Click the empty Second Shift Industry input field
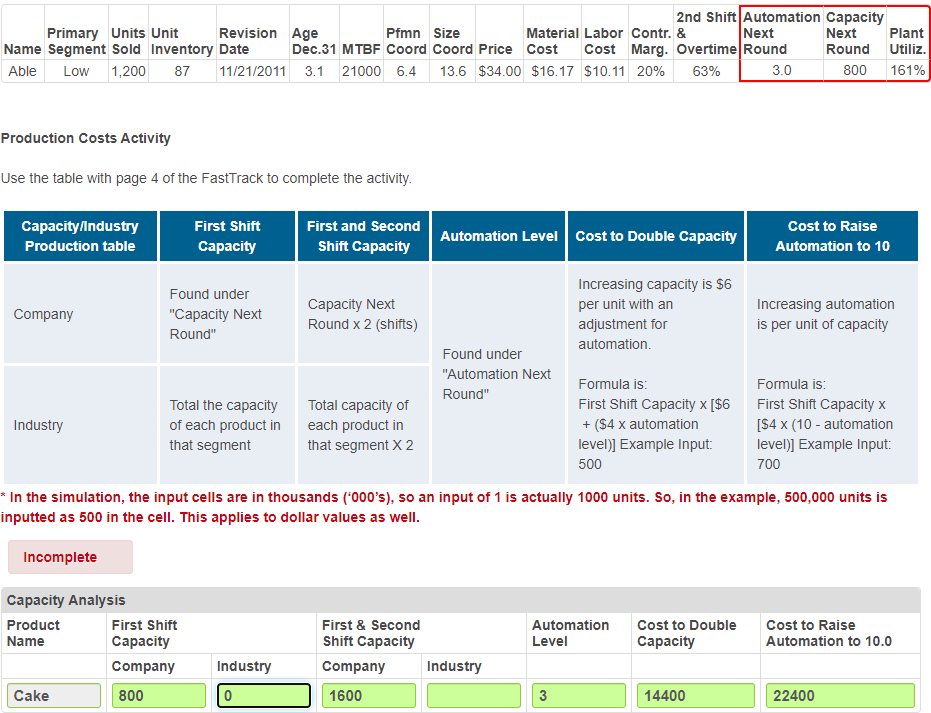 coord(474,695)
